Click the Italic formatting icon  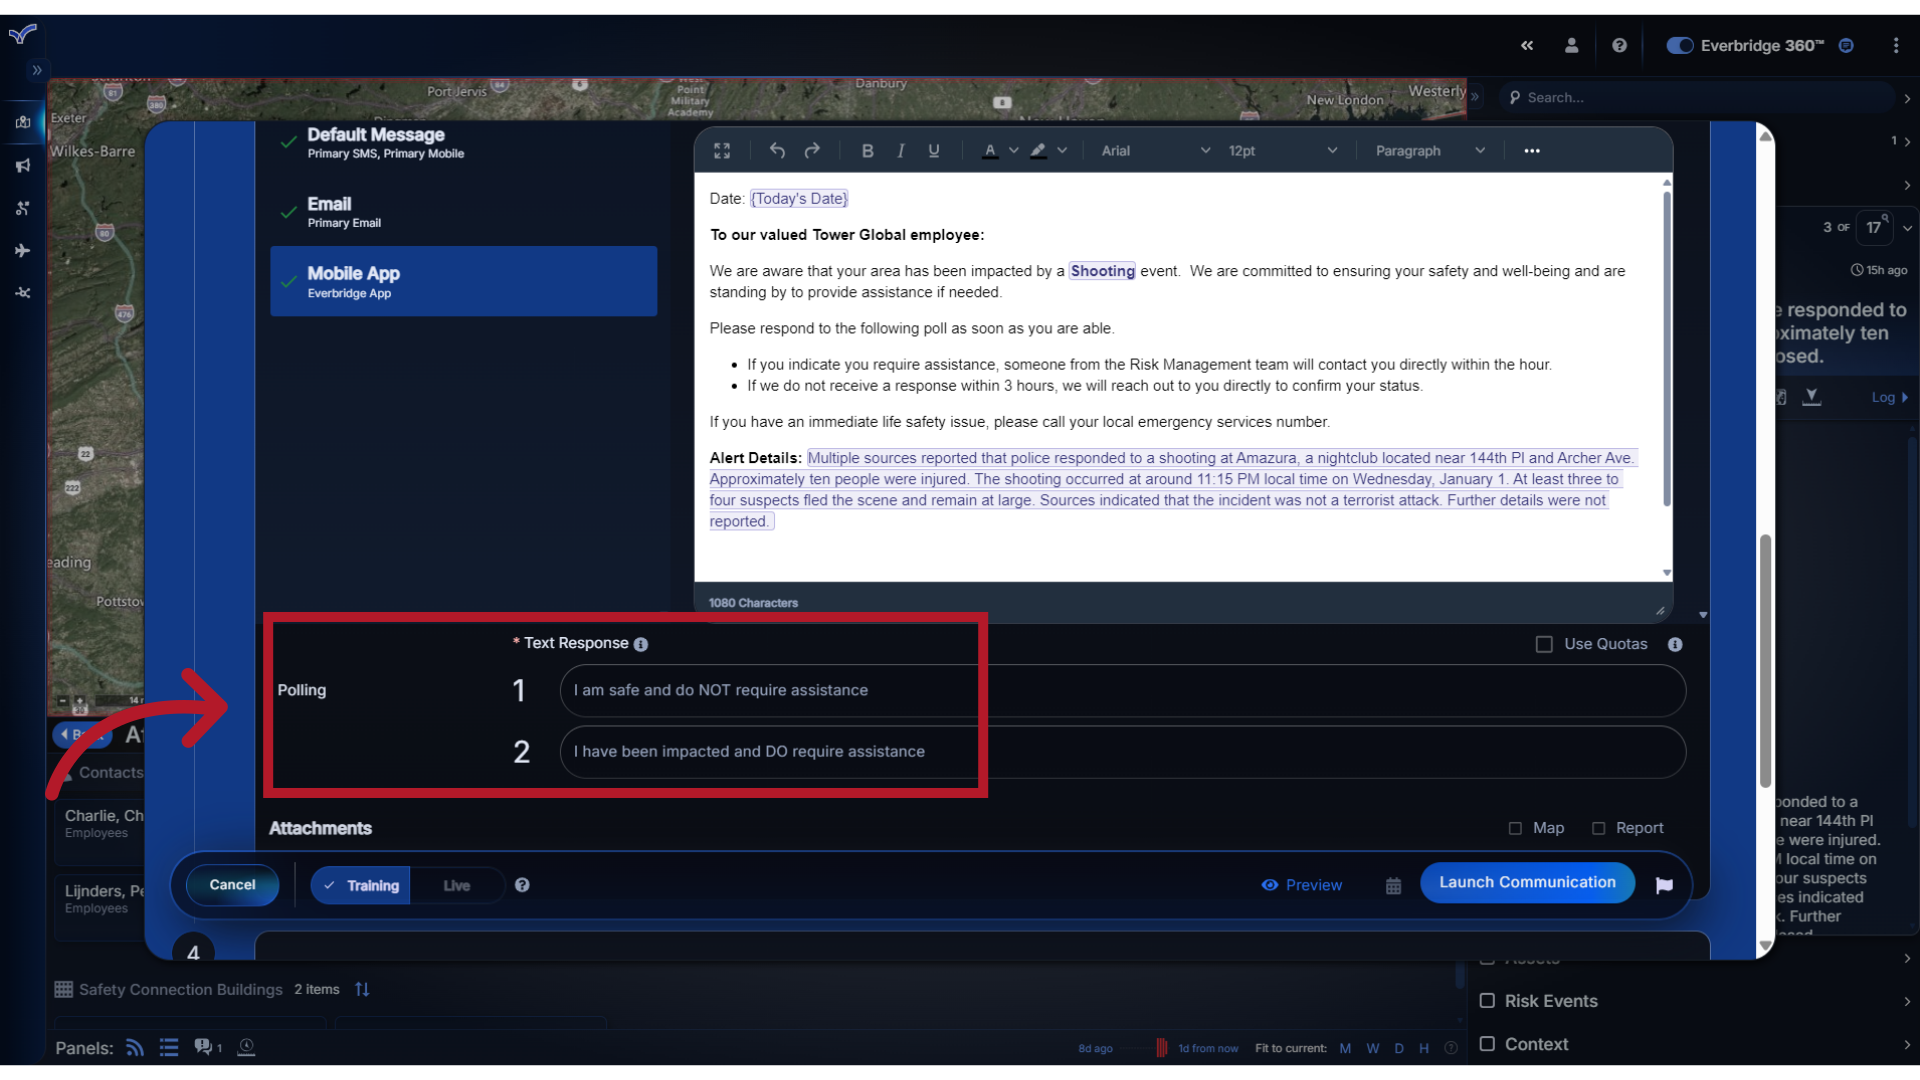pyautogui.click(x=901, y=150)
